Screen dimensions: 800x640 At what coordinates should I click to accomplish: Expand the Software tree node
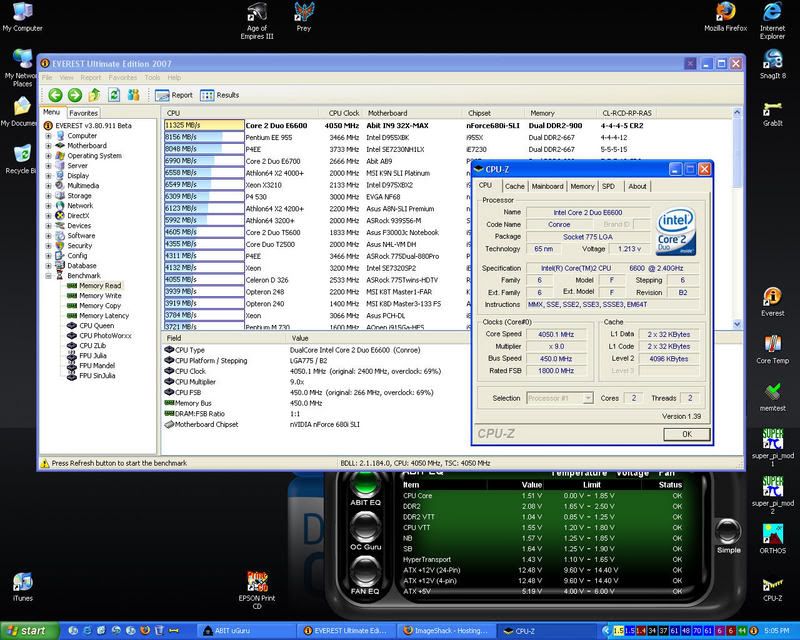[48, 236]
